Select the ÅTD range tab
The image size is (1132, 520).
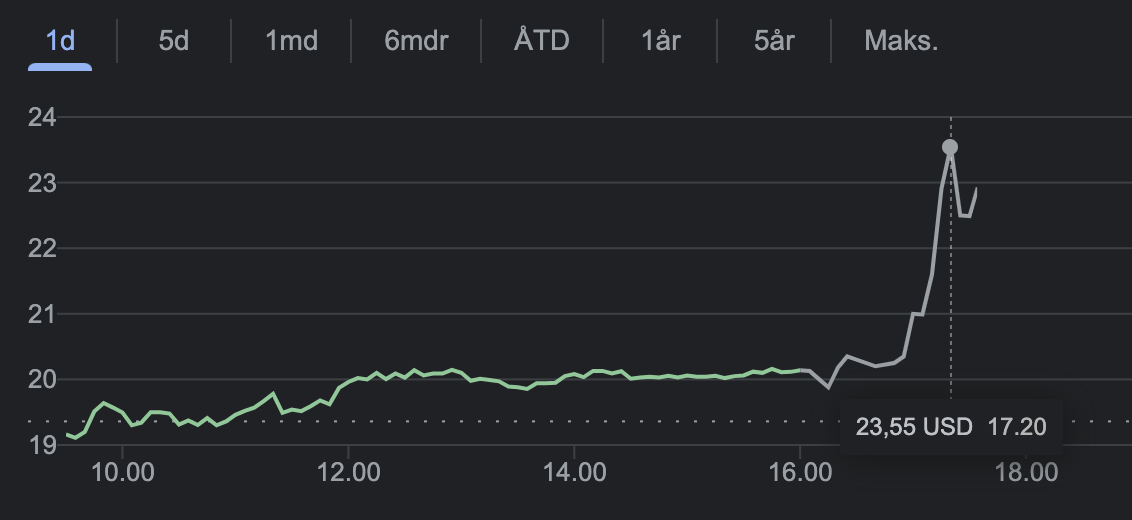(x=541, y=41)
